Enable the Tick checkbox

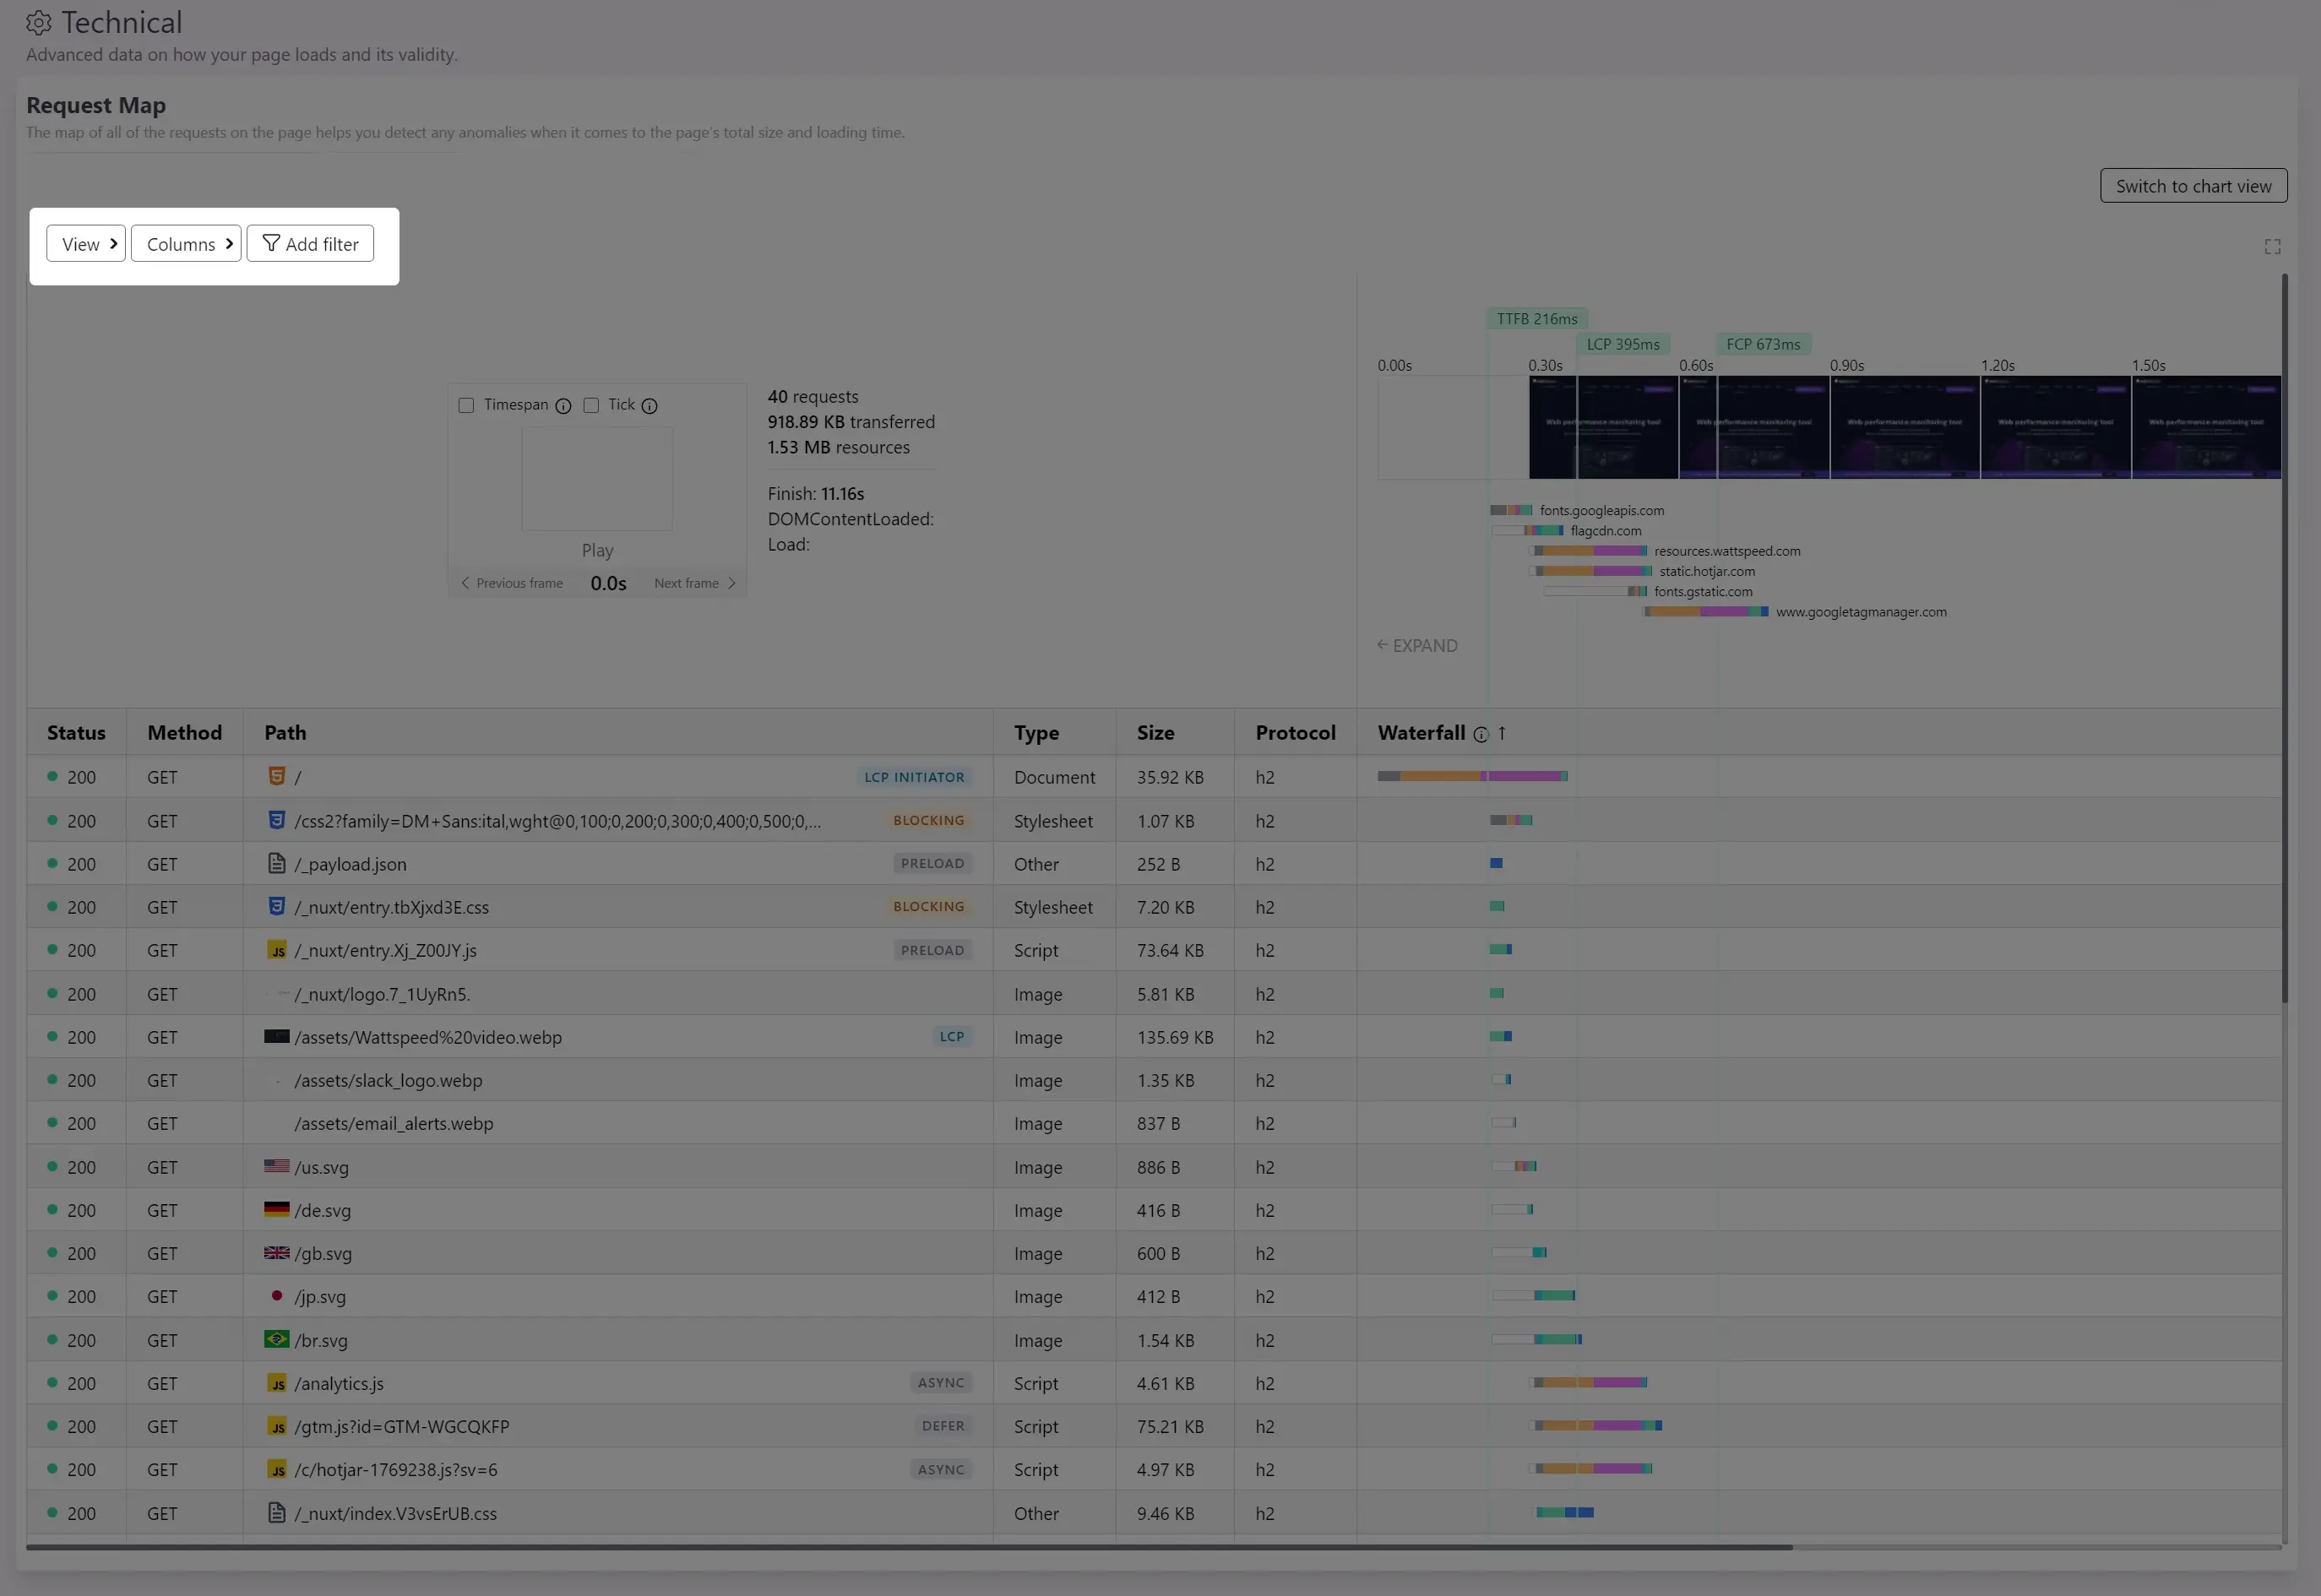(x=591, y=405)
